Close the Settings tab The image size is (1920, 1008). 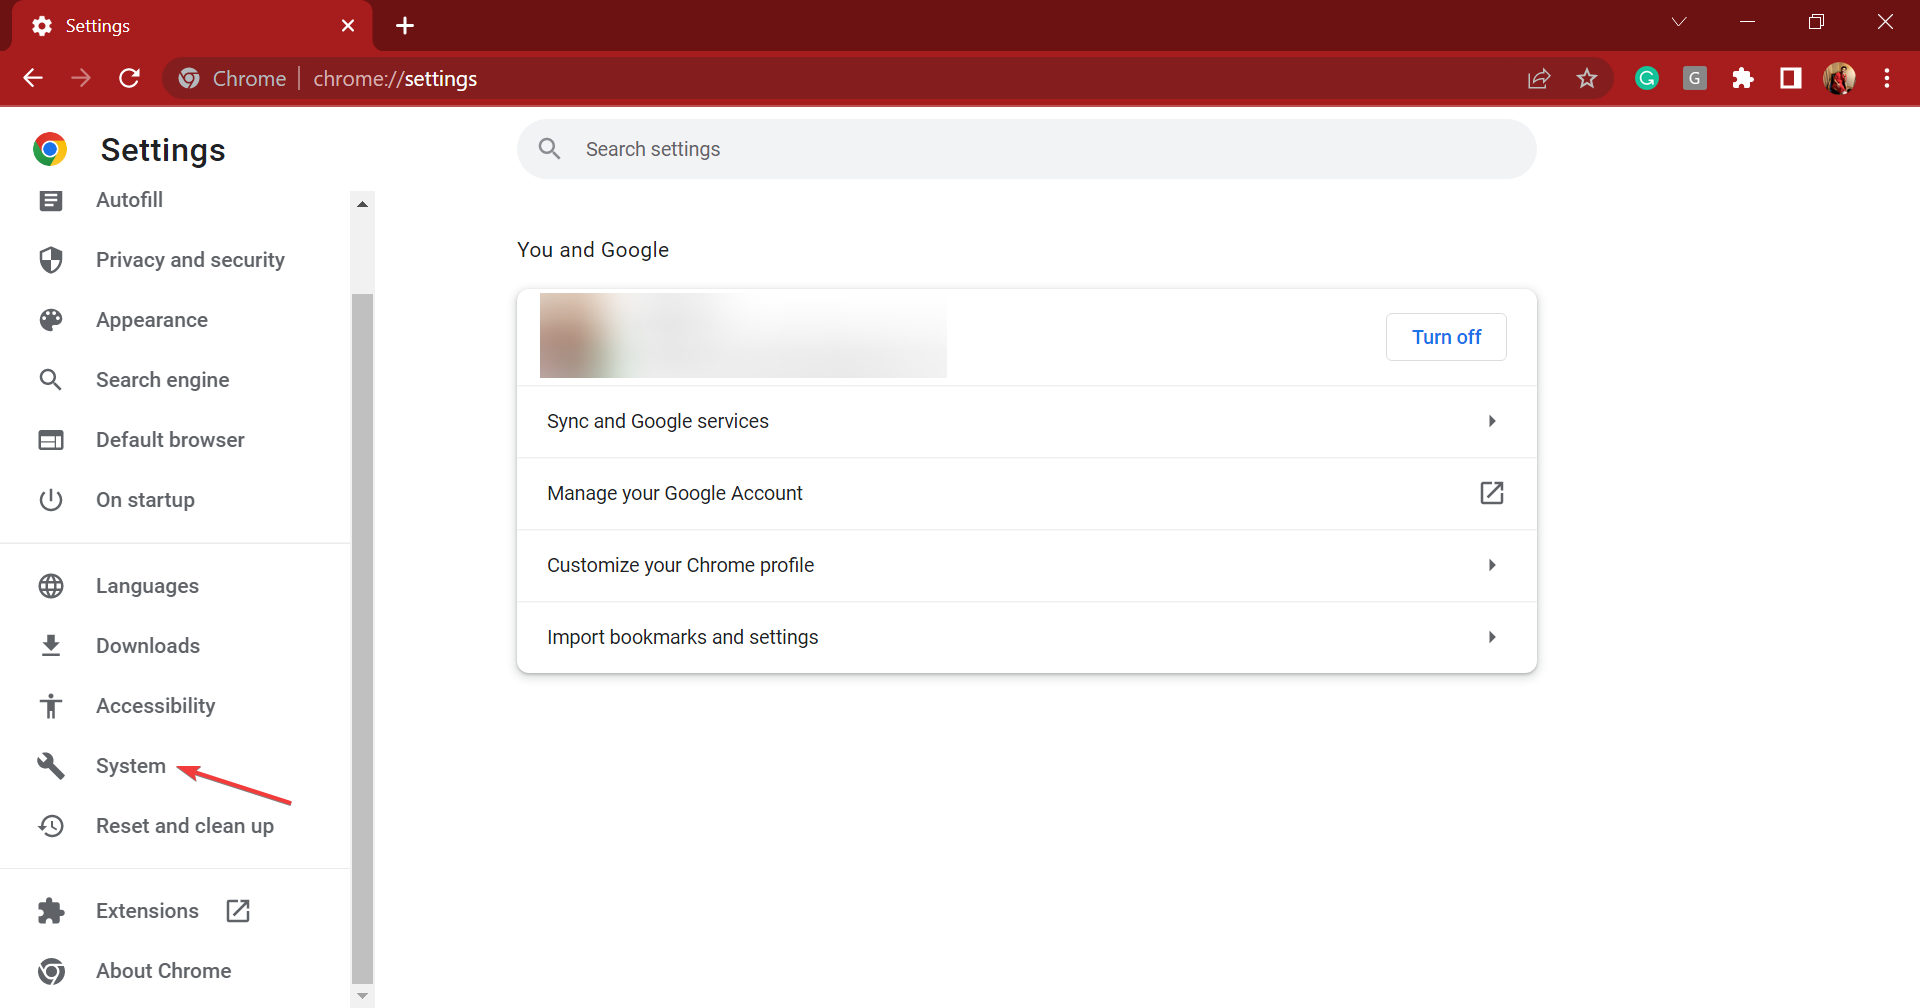[x=348, y=26]
